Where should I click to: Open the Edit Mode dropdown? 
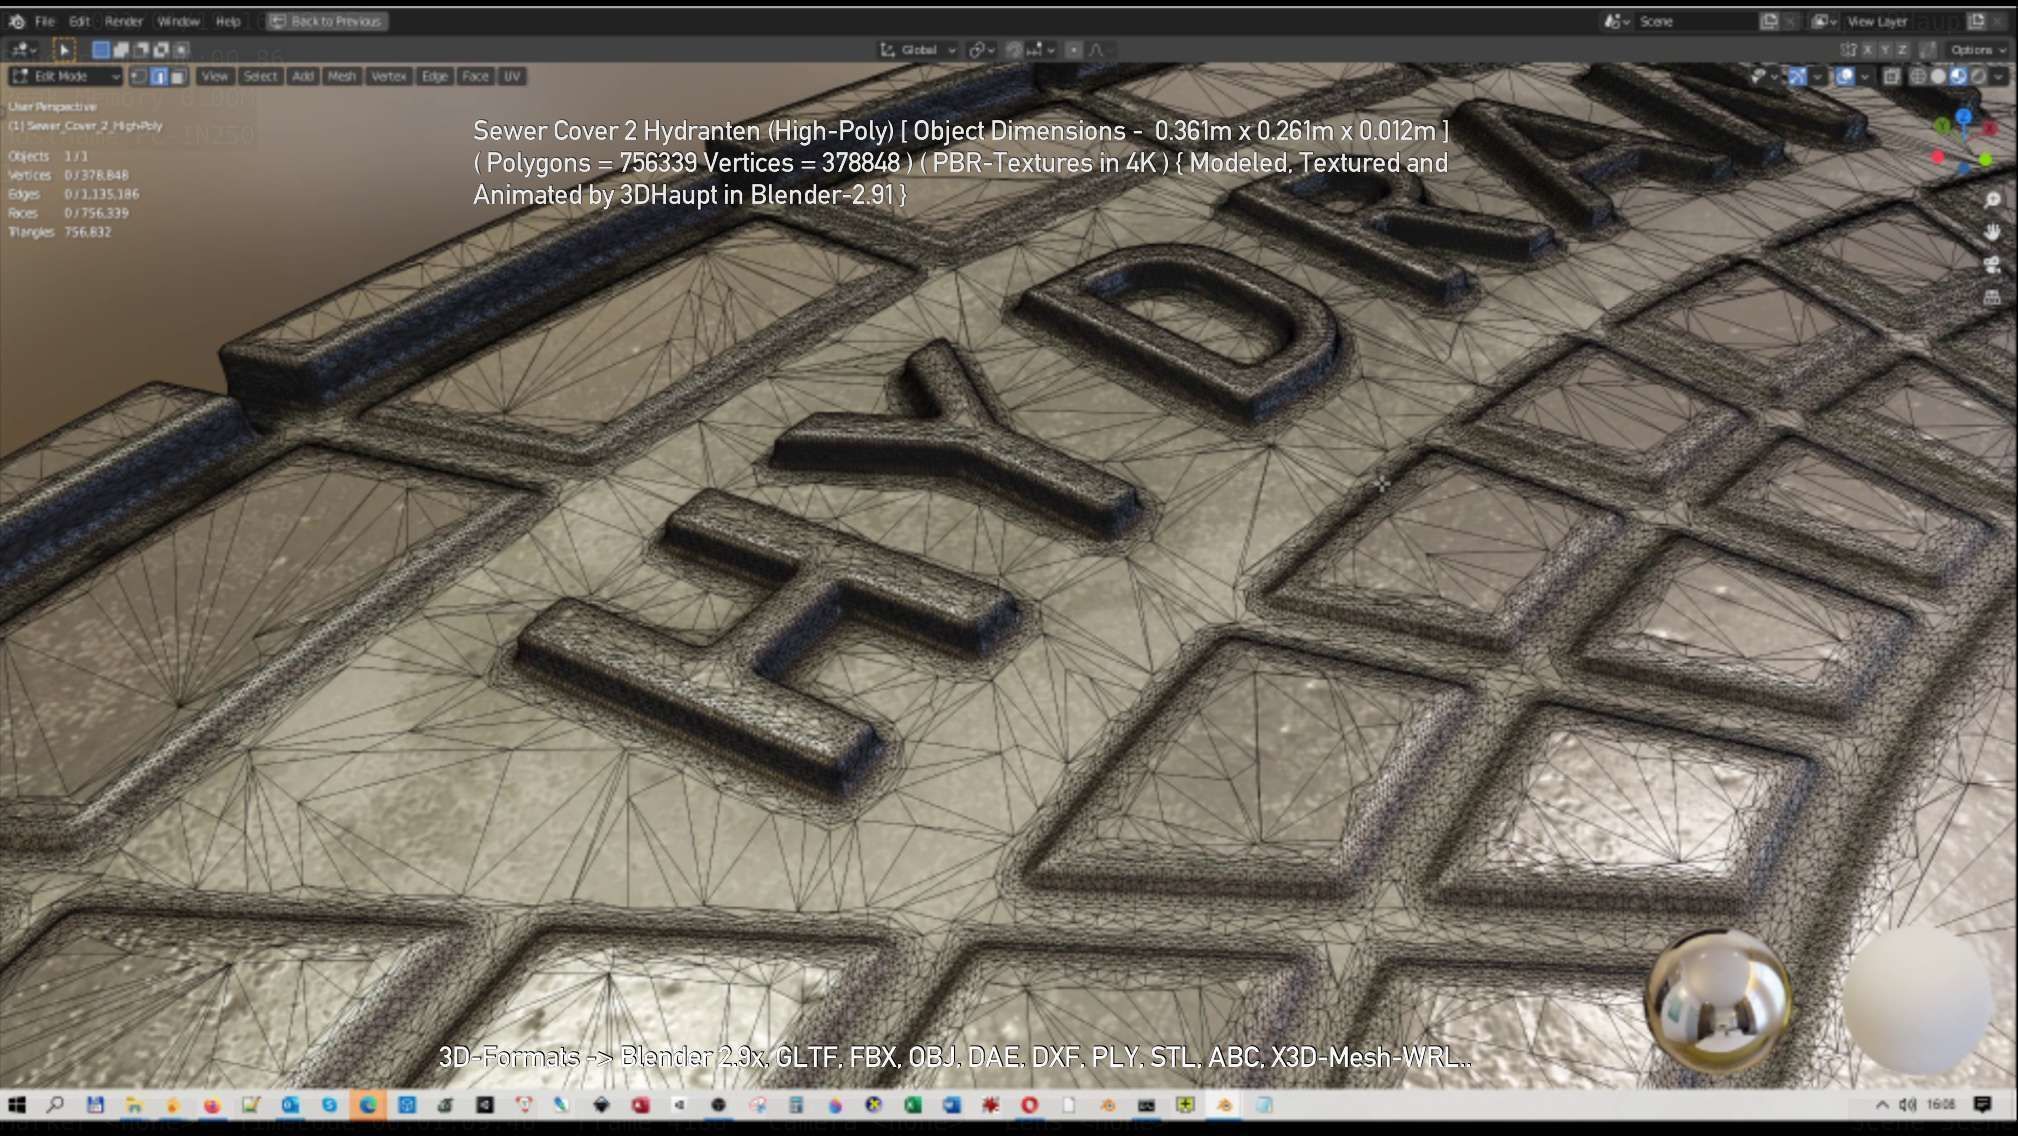(x=66, y=76)
